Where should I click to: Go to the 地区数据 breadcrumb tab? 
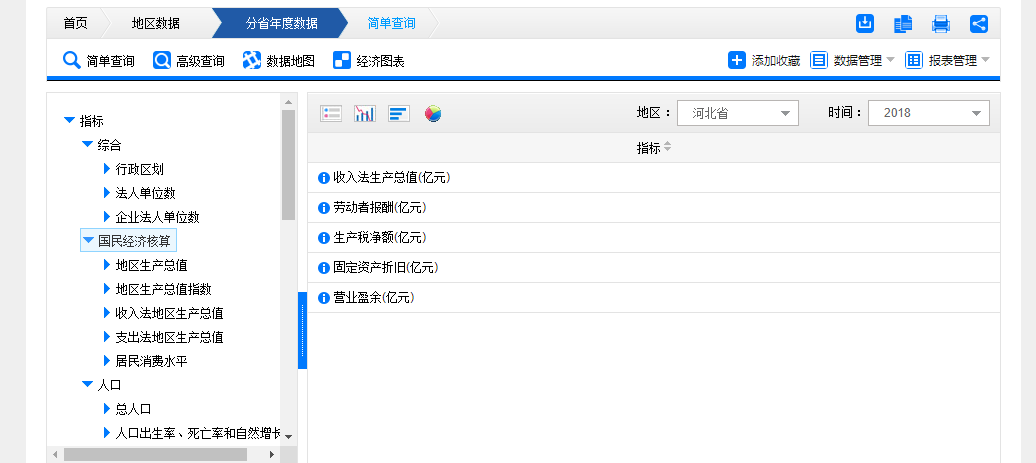[x=155, y=23]
